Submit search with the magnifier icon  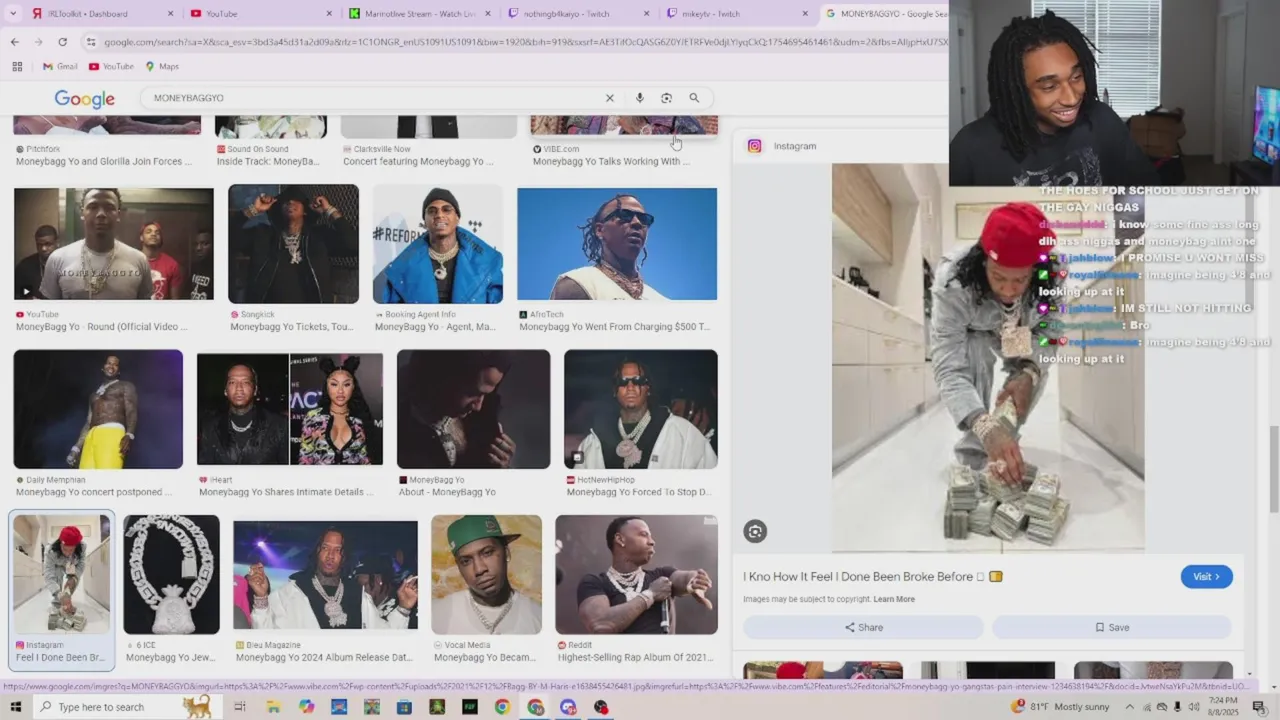694,98
